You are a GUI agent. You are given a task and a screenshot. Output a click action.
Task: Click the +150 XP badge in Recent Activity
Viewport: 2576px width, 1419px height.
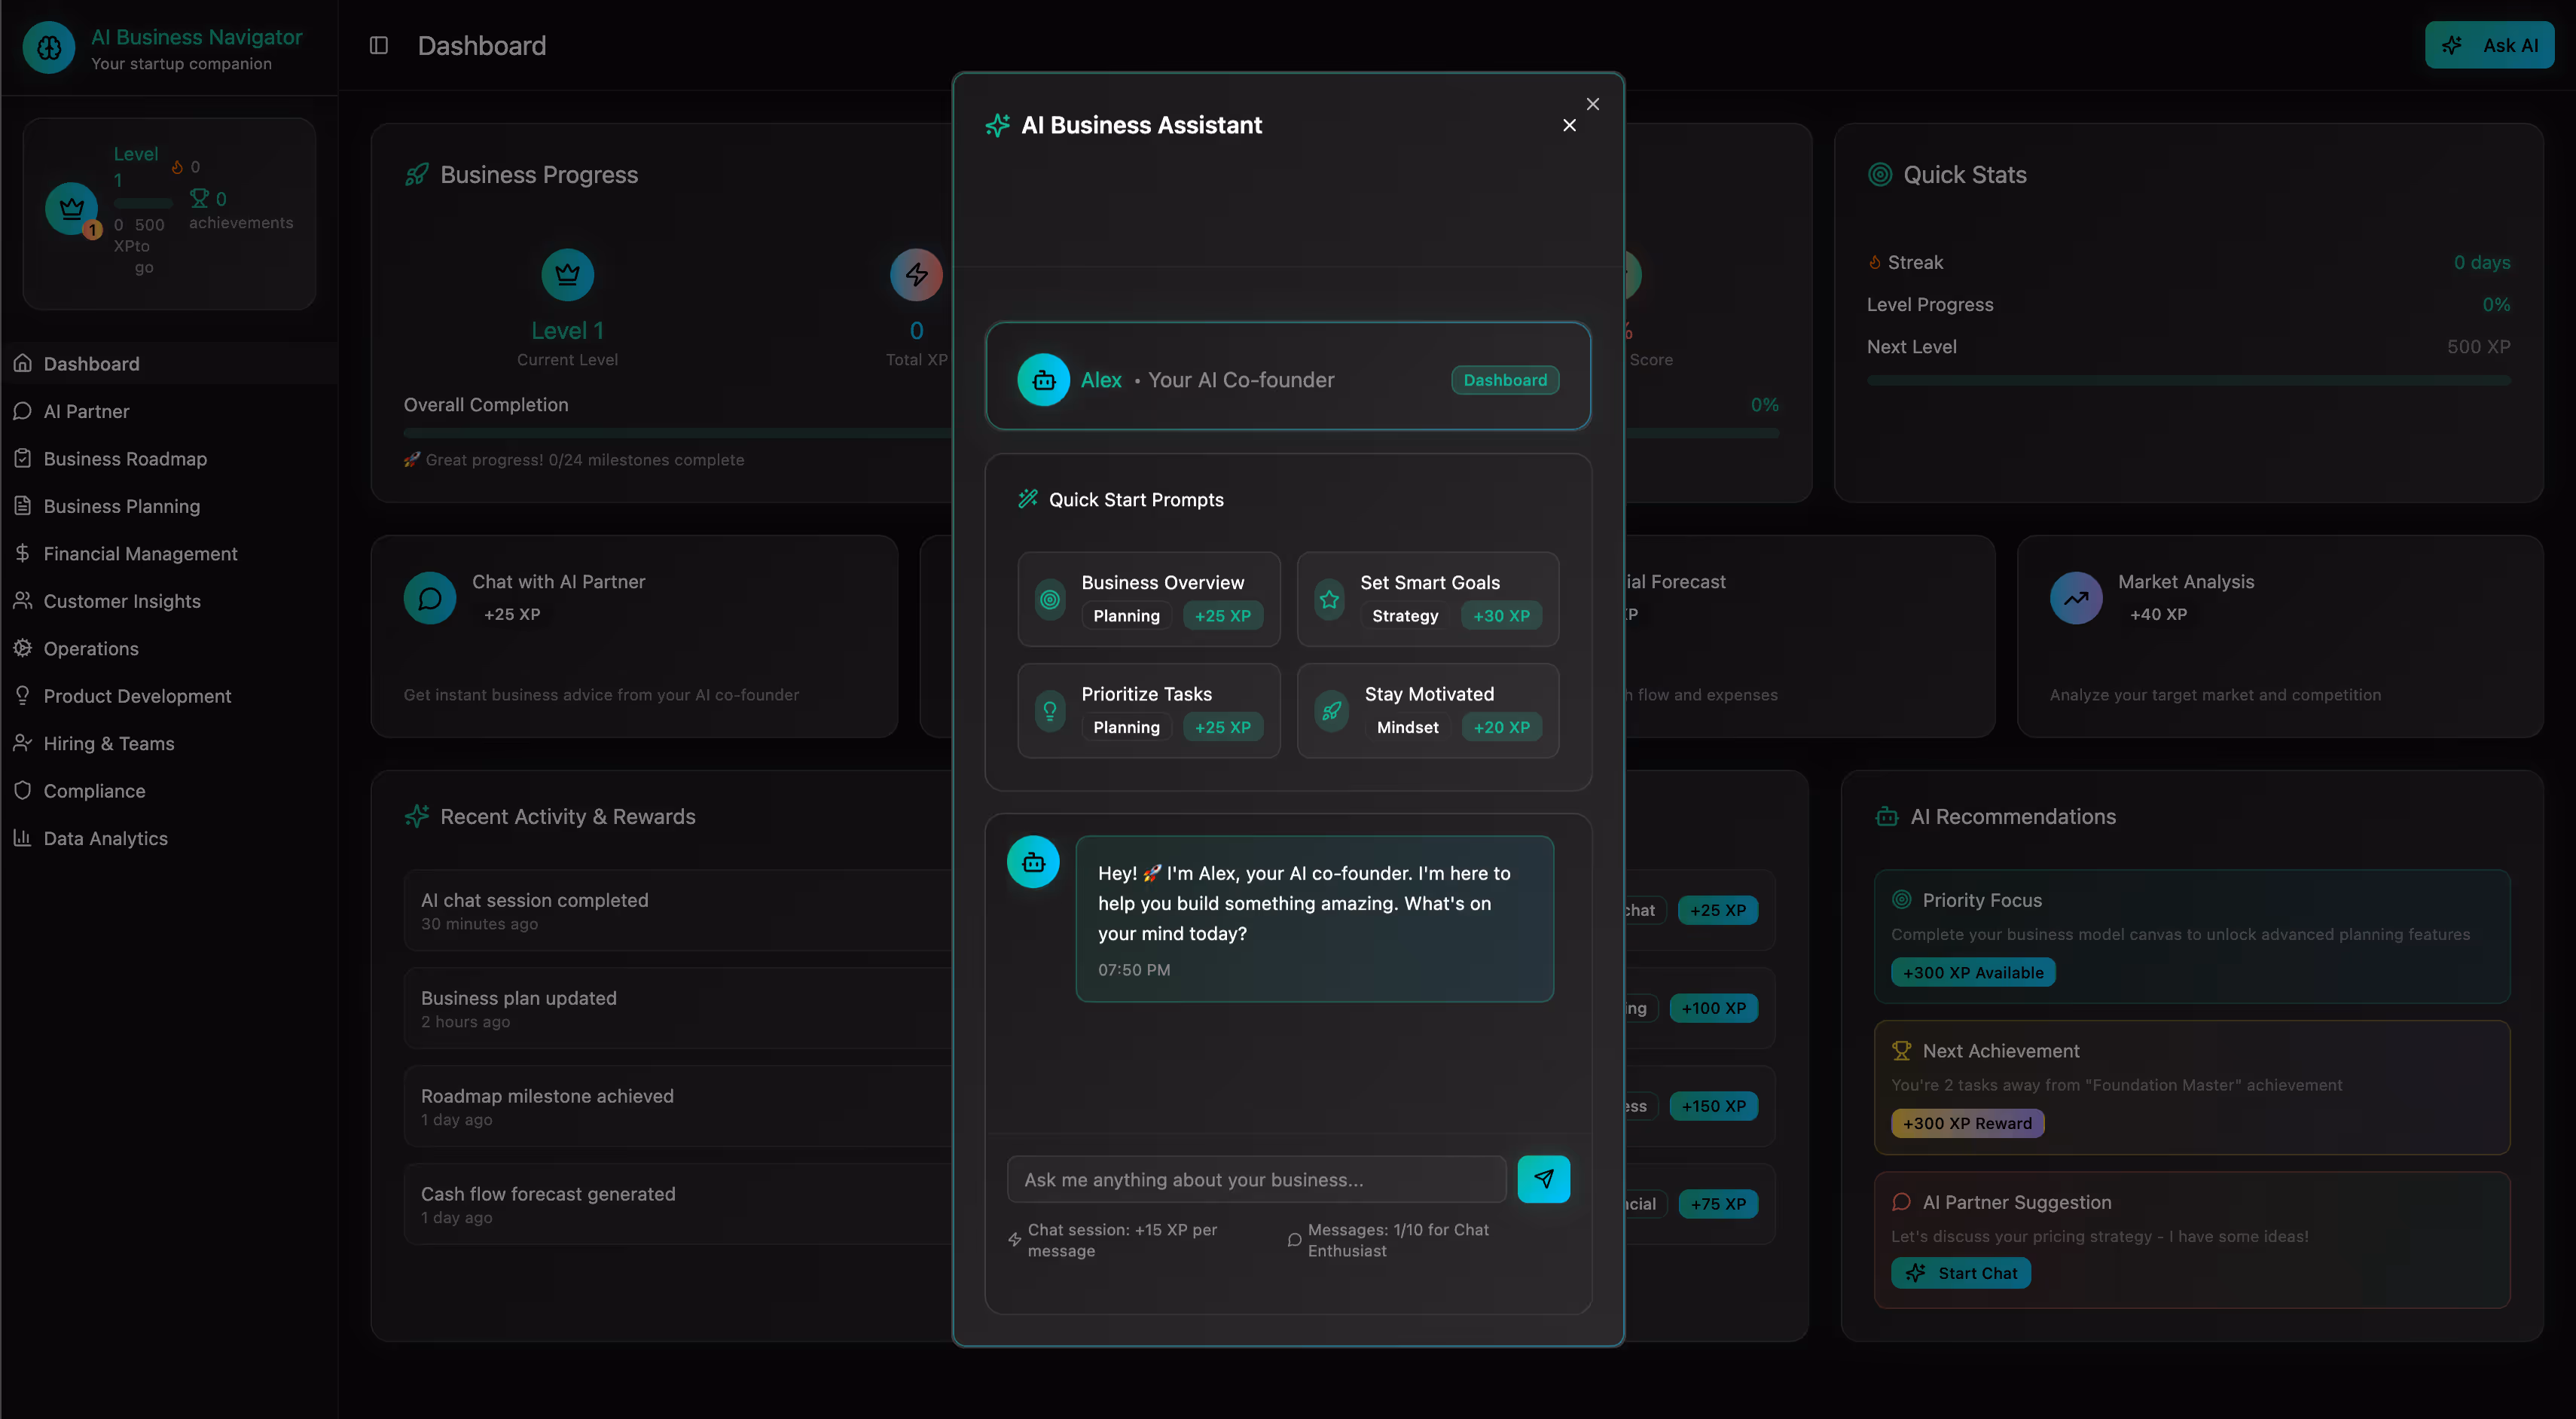pos(1713,1106)
